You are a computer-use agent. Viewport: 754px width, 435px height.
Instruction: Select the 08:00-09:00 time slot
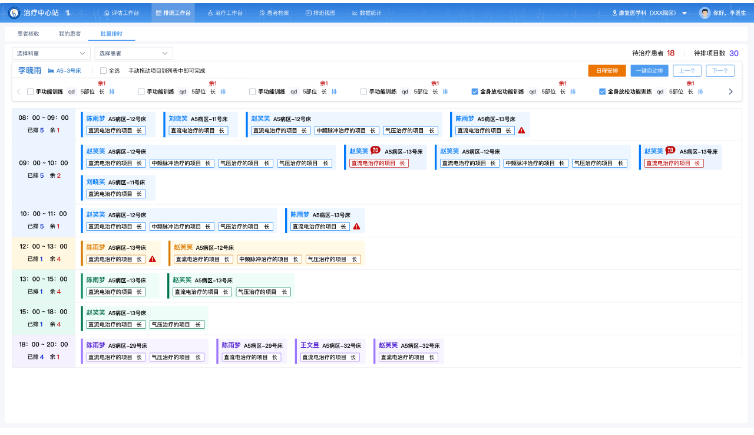[44, 124]
